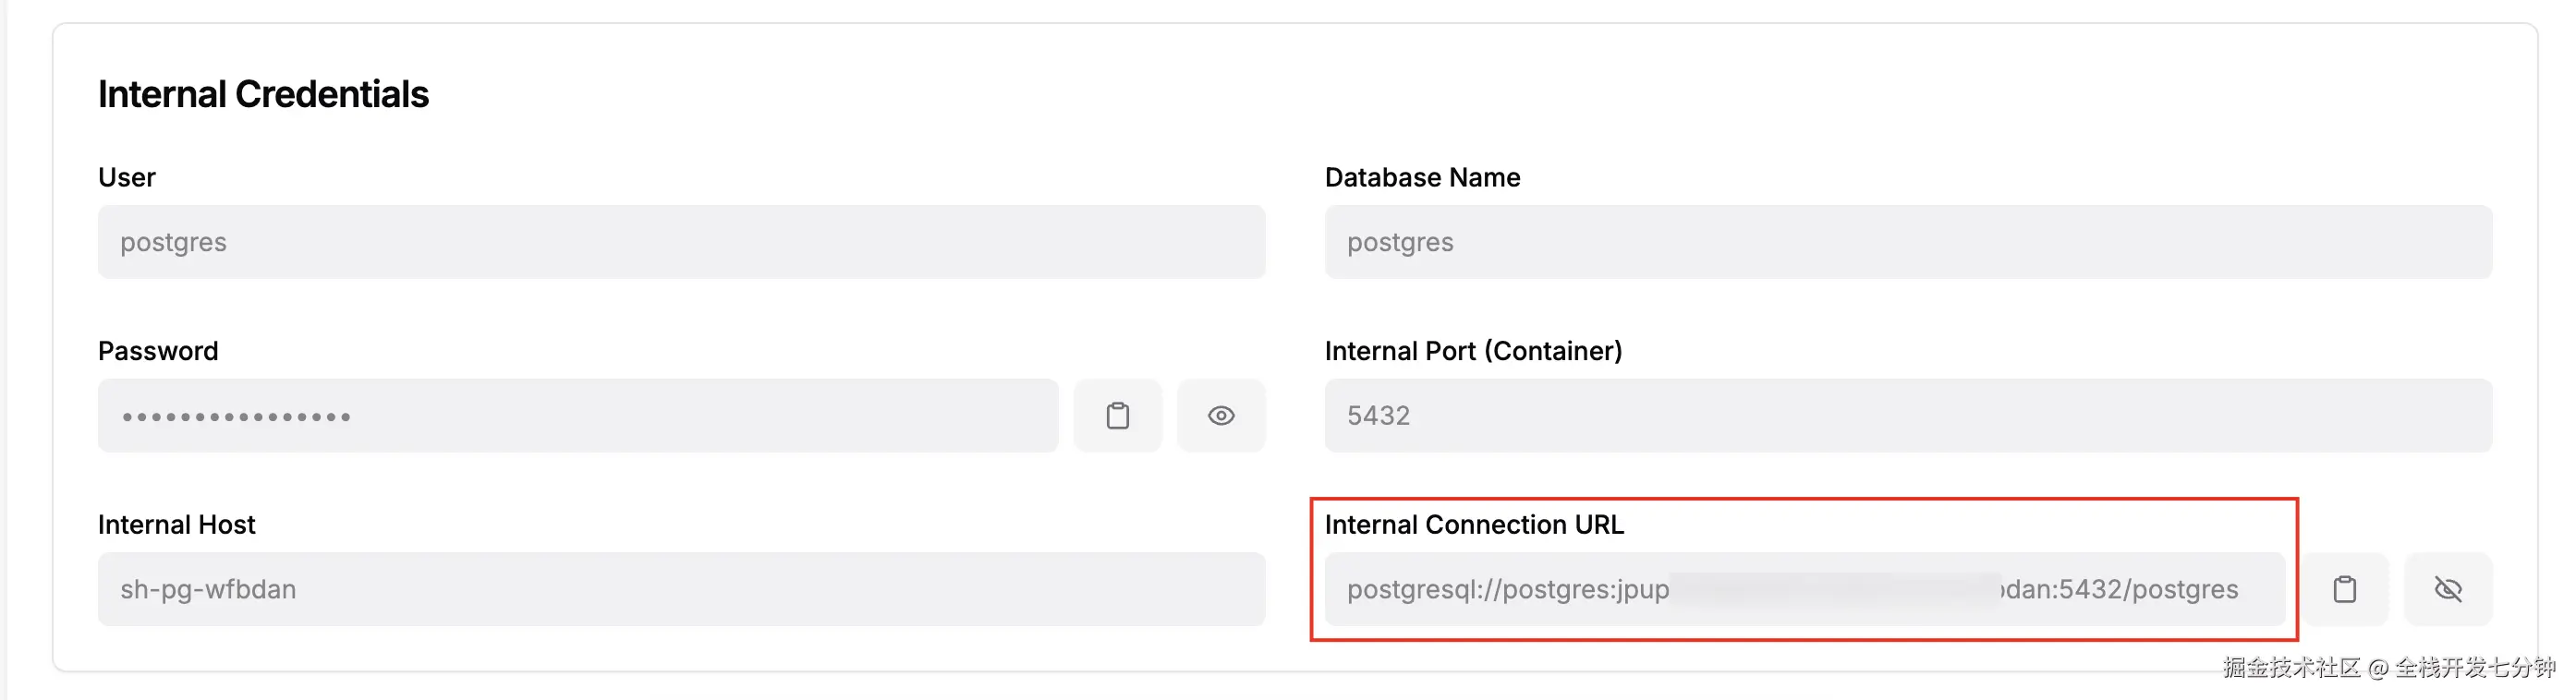This screenshot has width=2576, height=700.
Task: Click the Internal Port field showing 5432
Action: click(1907, 415)
